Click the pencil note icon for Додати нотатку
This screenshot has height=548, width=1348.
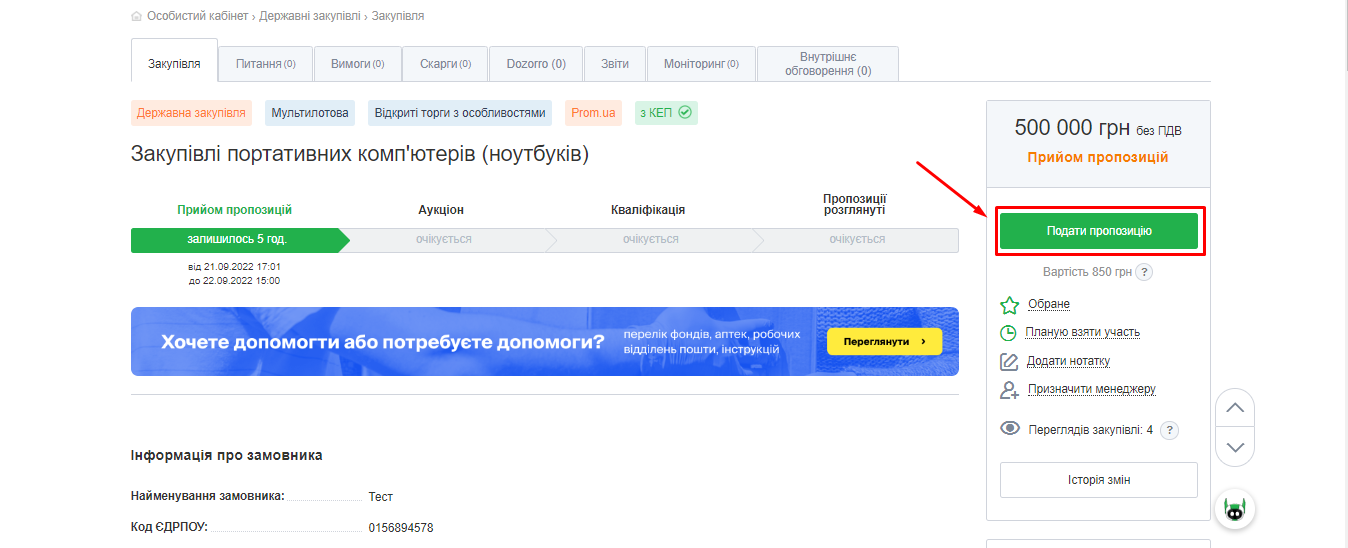(1009, 362)
